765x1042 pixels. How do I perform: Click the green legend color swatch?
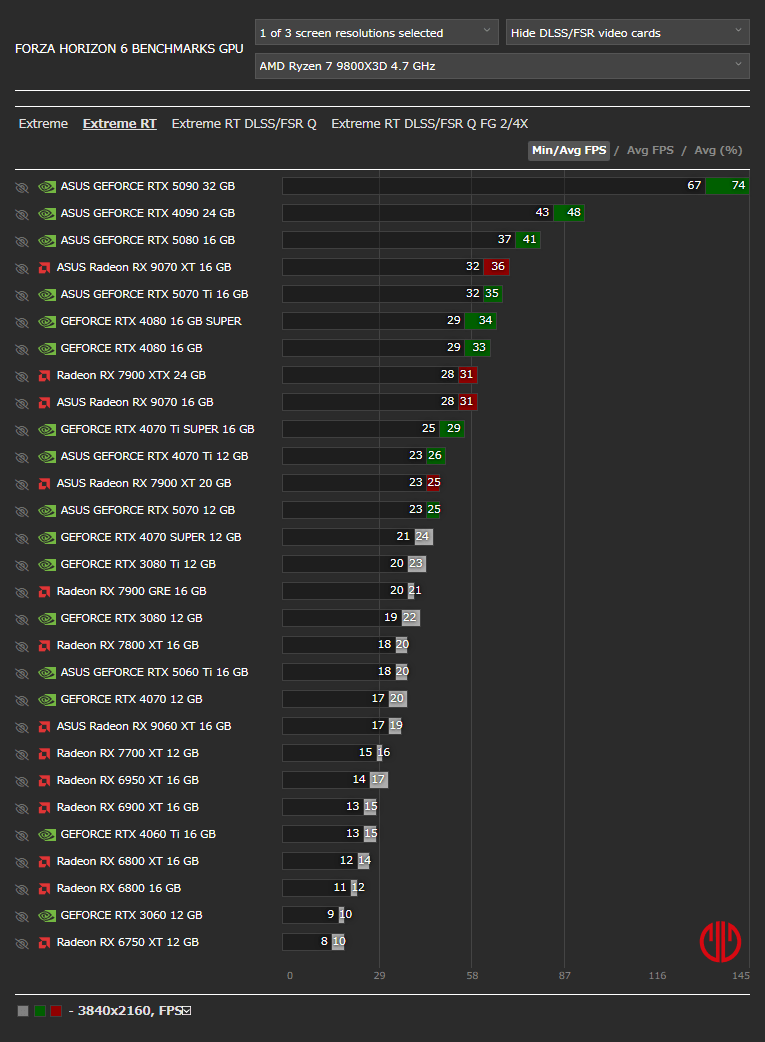[40, 1011]
